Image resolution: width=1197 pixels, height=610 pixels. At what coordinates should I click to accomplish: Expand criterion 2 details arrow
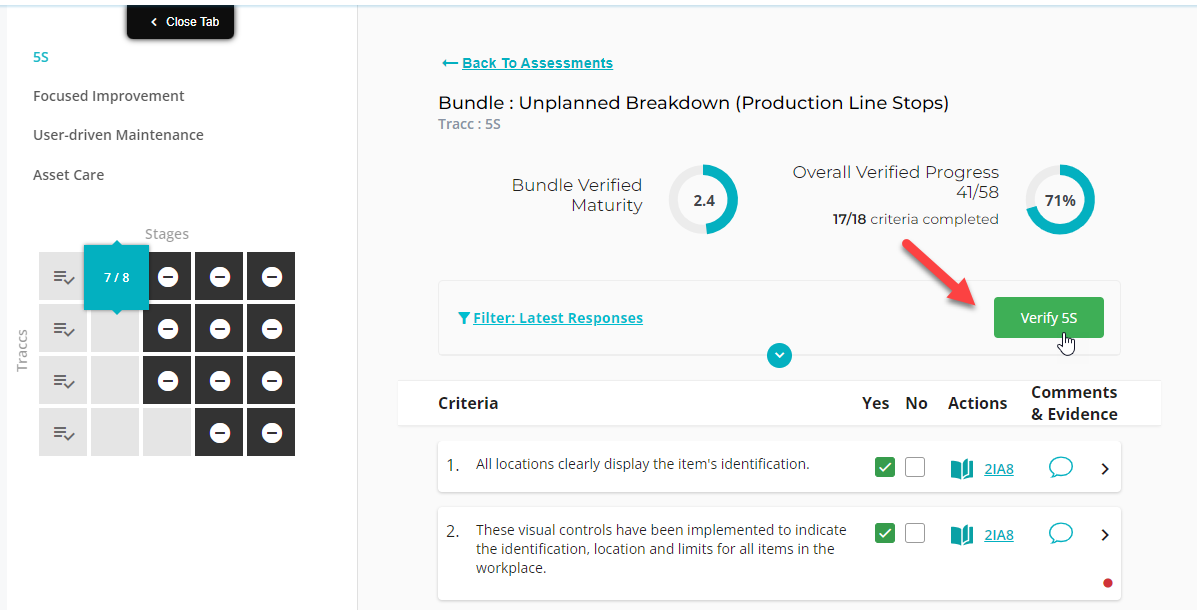point(1105,534)
